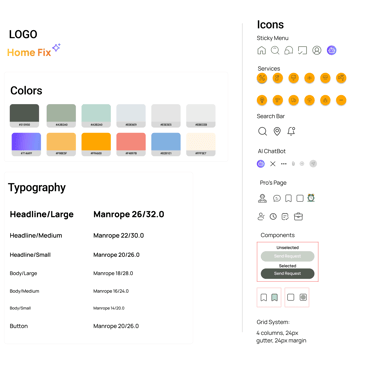375x367 pixels.
Task: Click the empty square icon in Pro's Page row
Action: (300, 199)
